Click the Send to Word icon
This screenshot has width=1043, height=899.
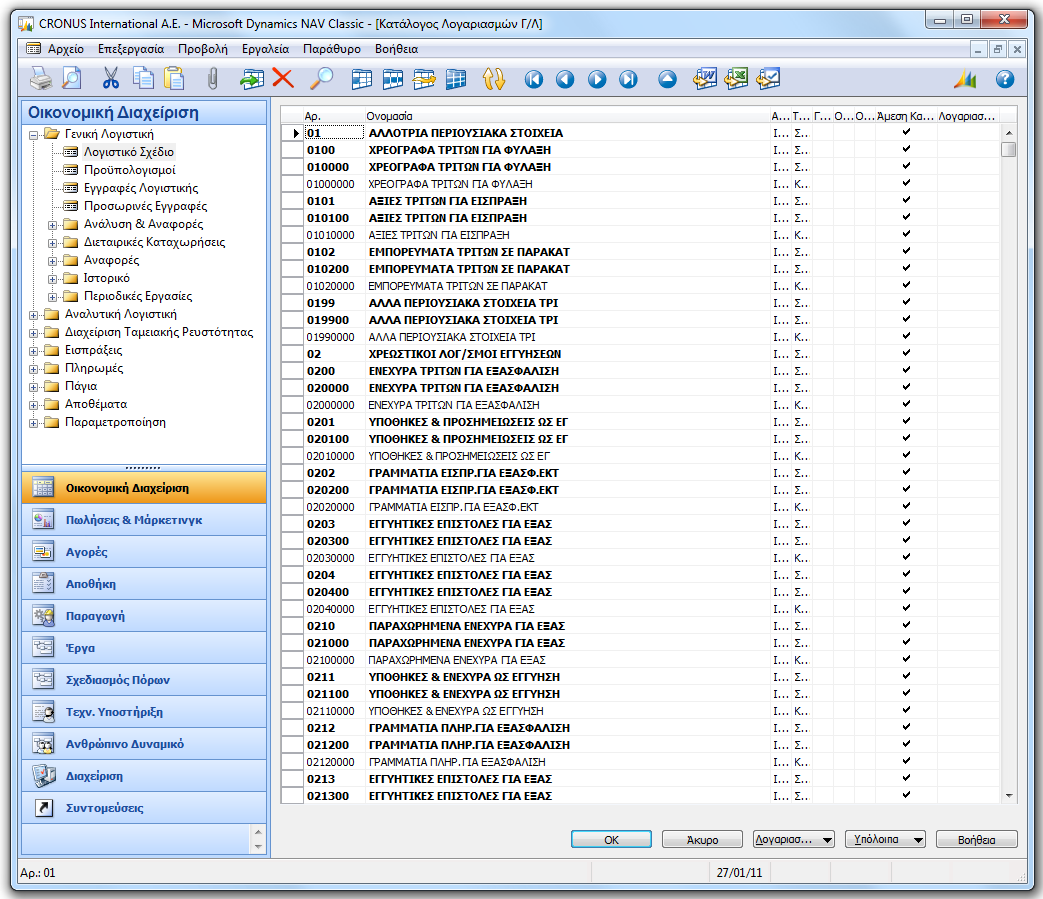(704, 78)
